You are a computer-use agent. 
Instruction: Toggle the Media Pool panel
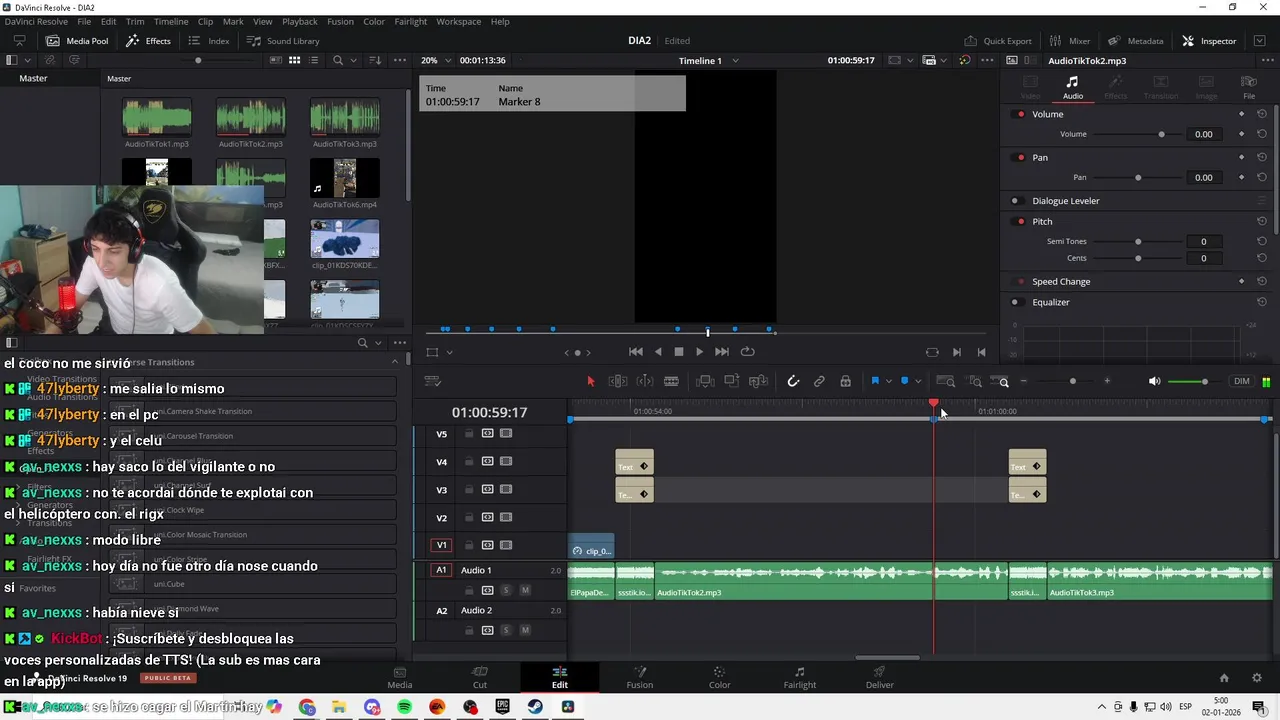pos(77,41)
